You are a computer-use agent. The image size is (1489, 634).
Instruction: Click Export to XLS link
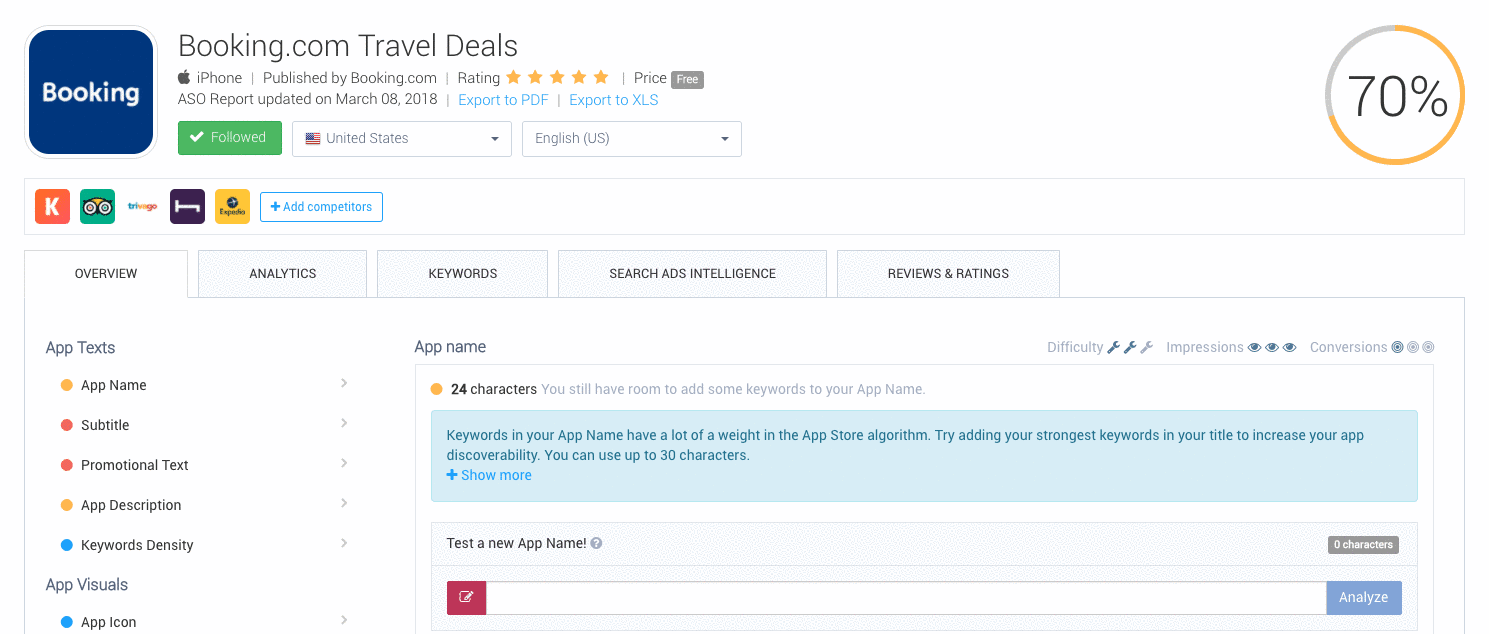(614, 100)
